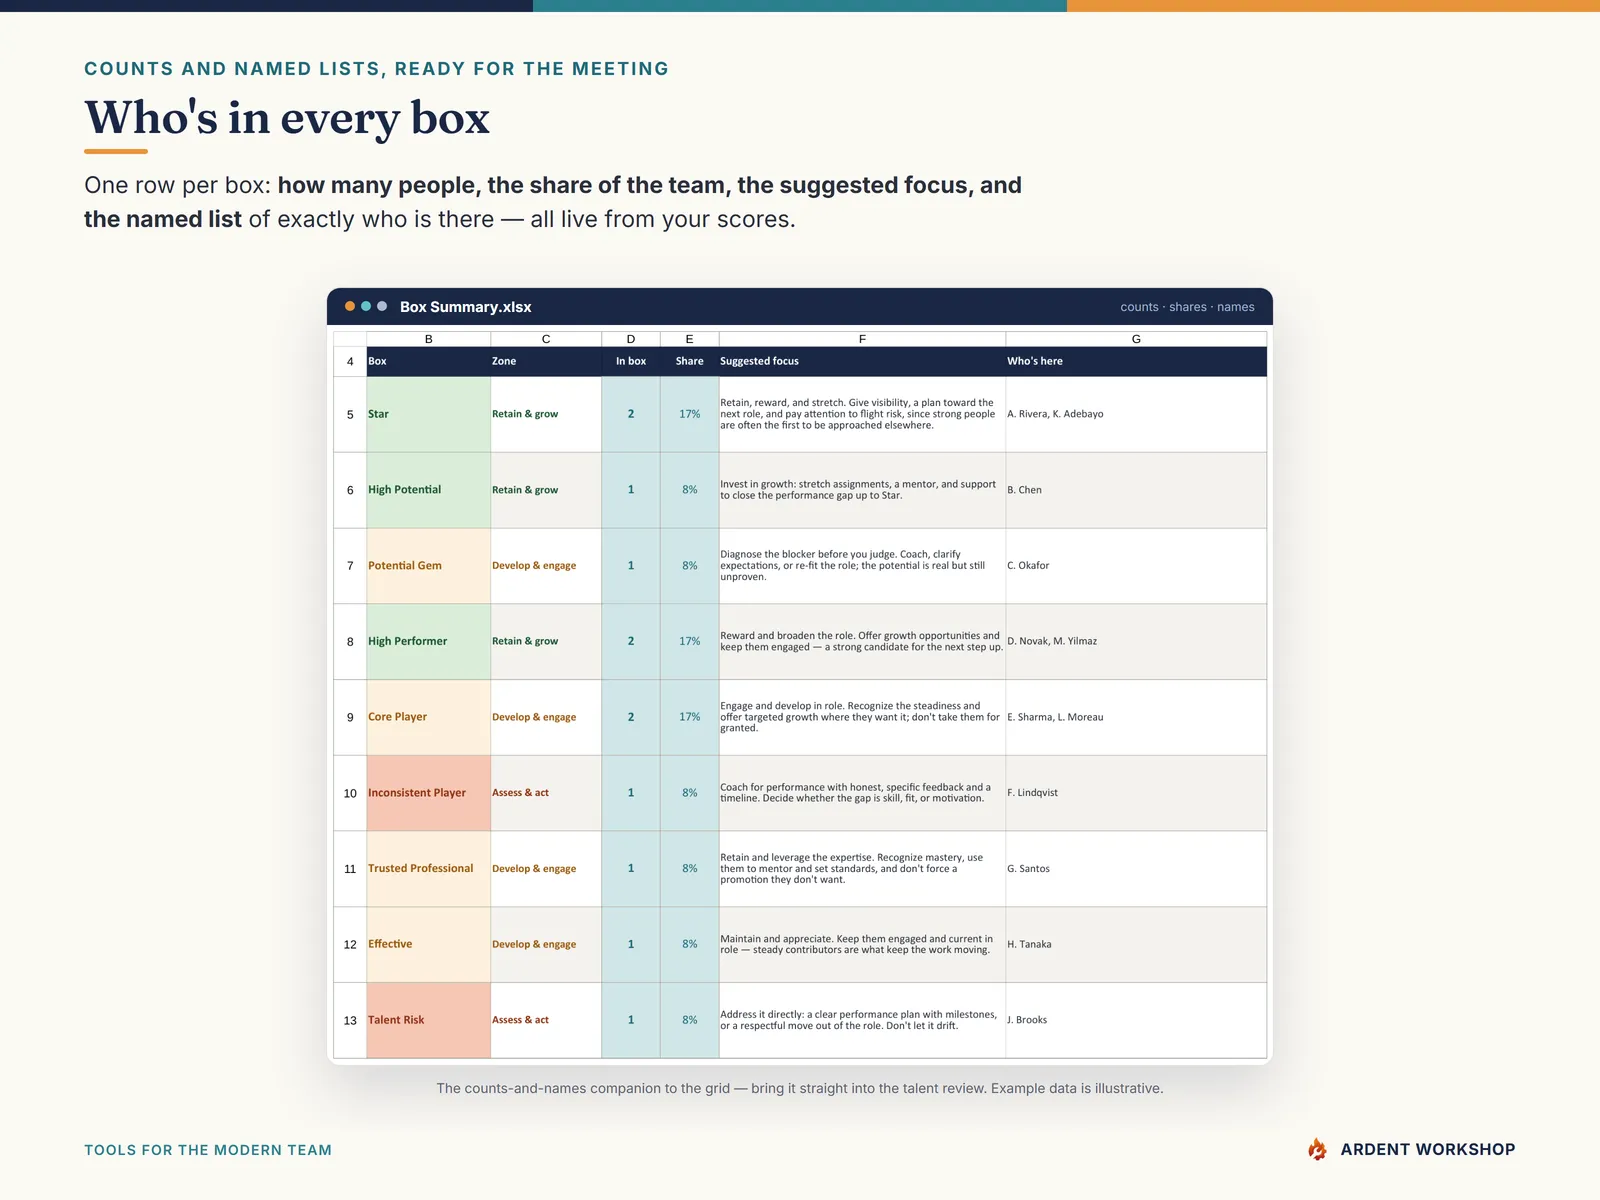1600x1200 pixels.
Task: Click the teal window dot in title bar
Action: (x=366, y=306)
